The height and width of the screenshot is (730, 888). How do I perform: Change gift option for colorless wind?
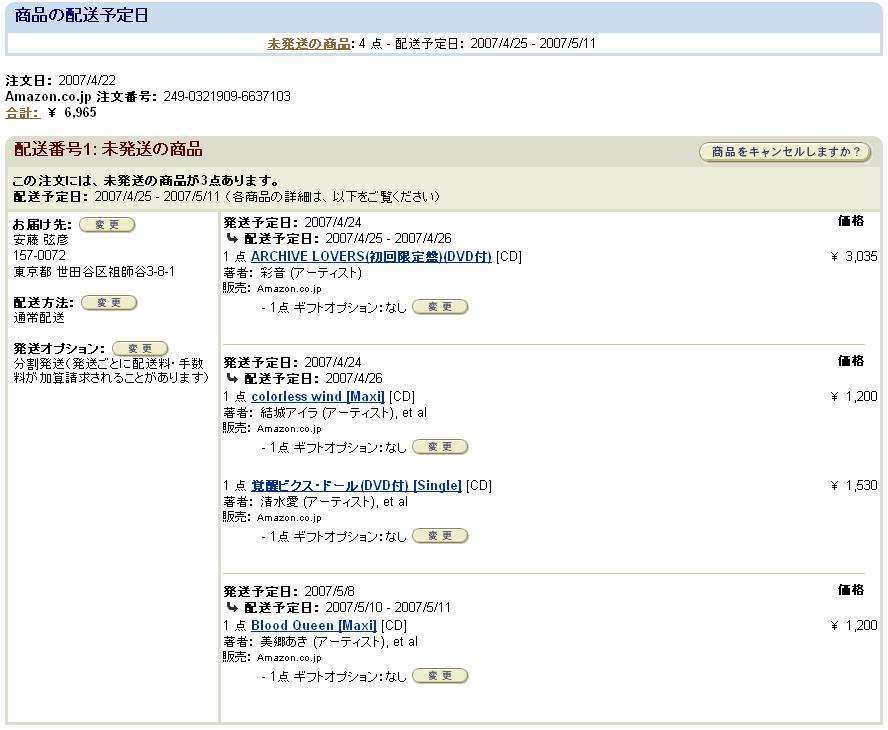click(x=440, y=447)
